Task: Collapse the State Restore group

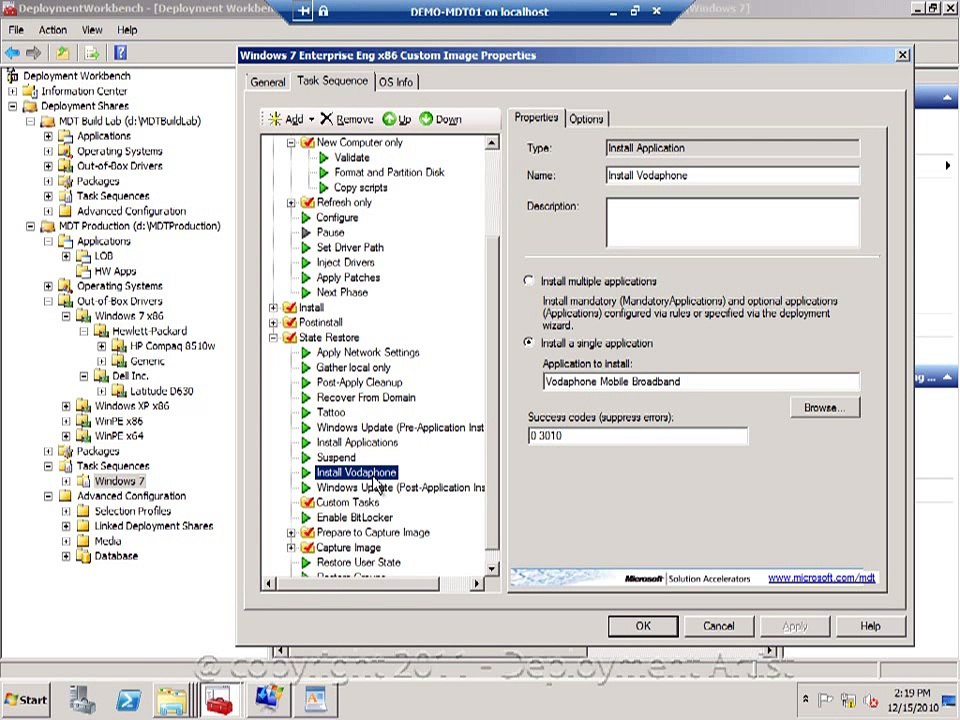Action: point(274,337)
